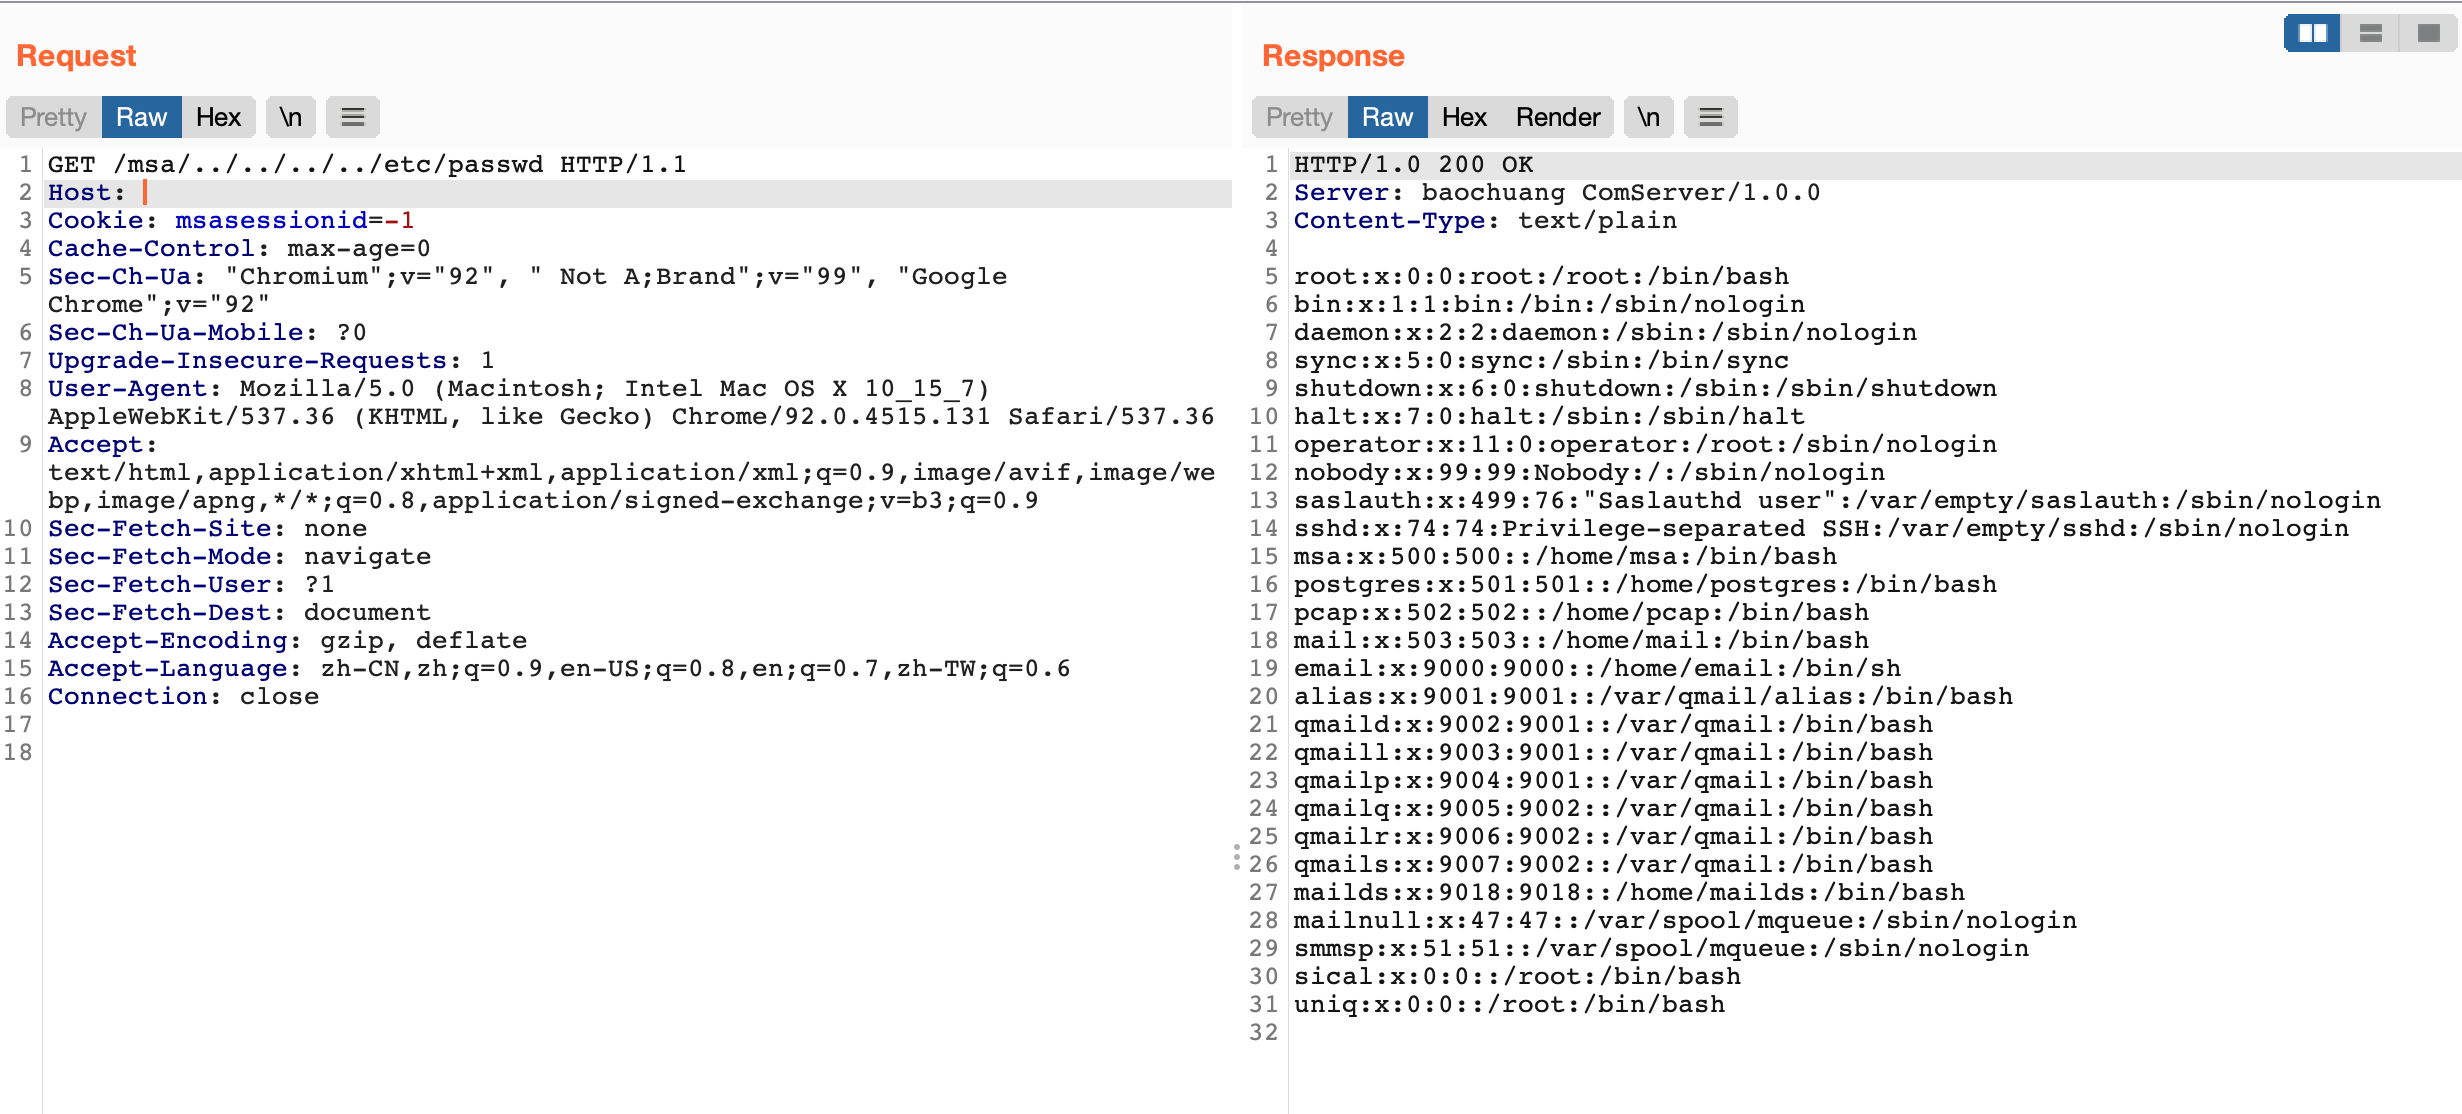Click the GET /etc/passwd request line
The width and height of the screenshot is (2462, 1114).
[x=367, y=164]
